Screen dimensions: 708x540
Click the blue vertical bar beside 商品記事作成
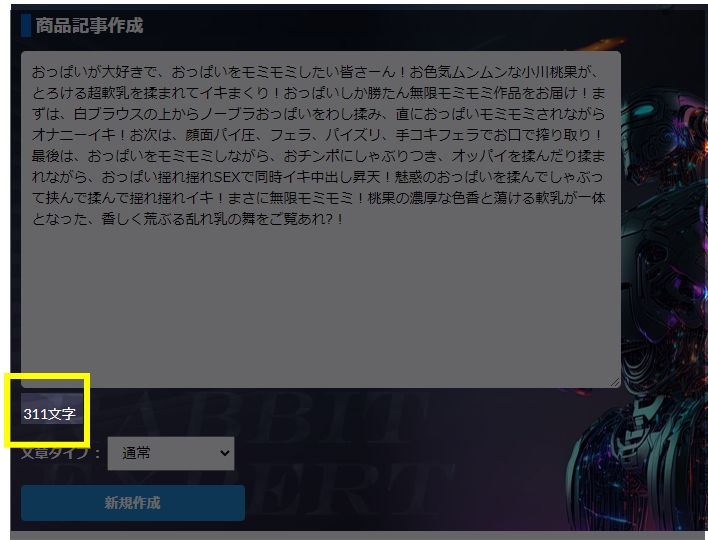(x=26, y=26)
